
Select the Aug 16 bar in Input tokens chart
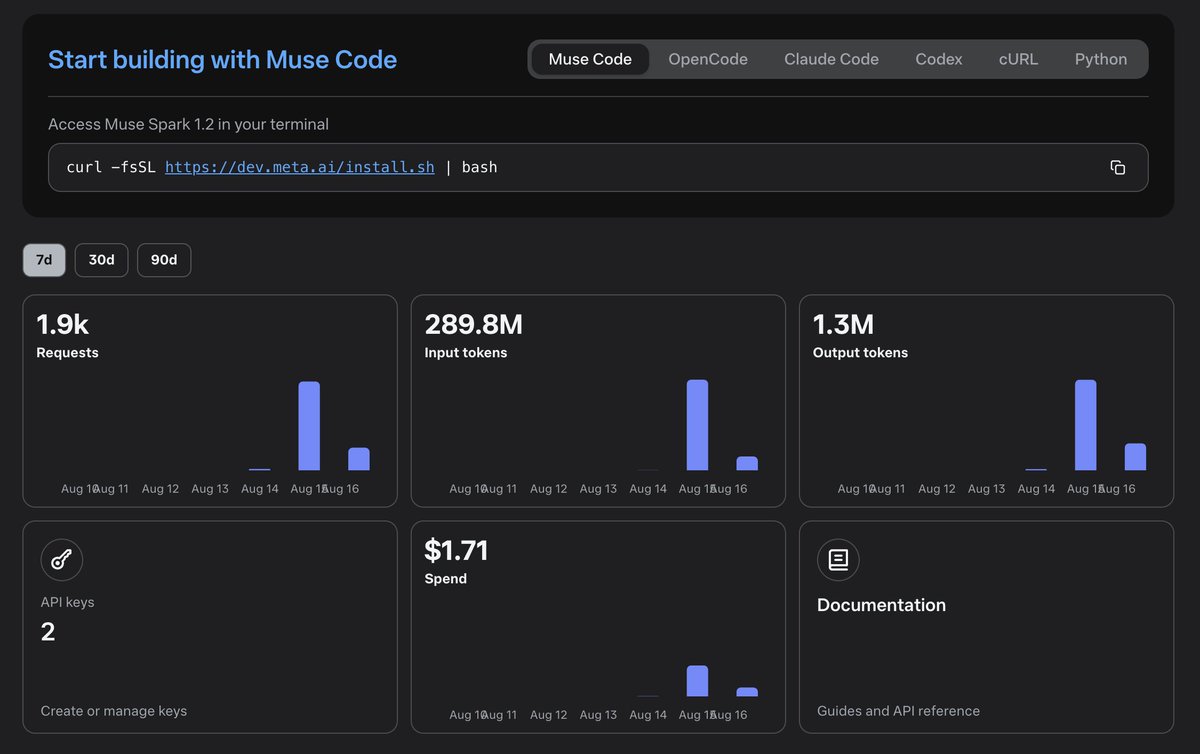coord(747,463)
